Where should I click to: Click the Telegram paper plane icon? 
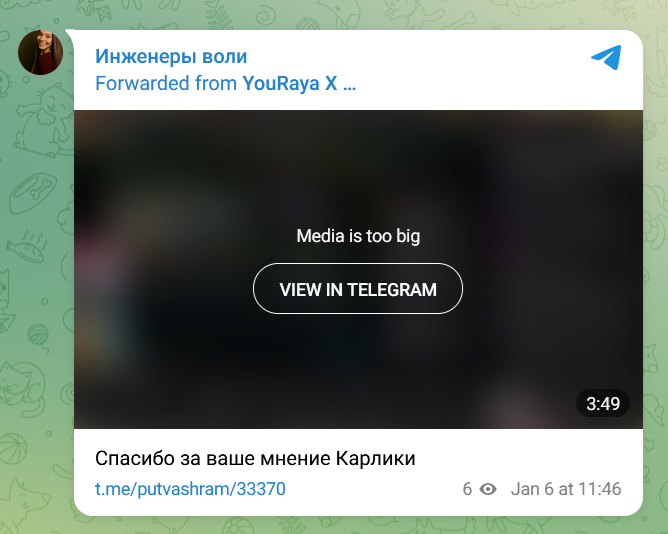click(x=606, y=57)
